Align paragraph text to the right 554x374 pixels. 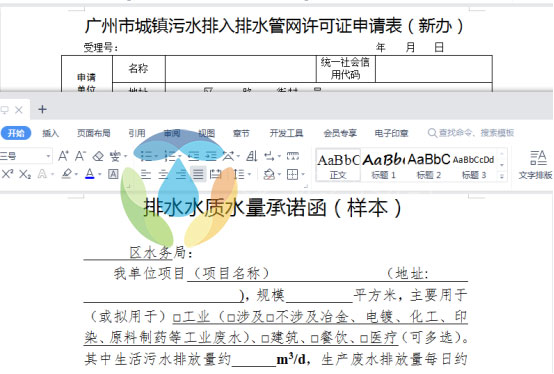[x=181, y=174]
